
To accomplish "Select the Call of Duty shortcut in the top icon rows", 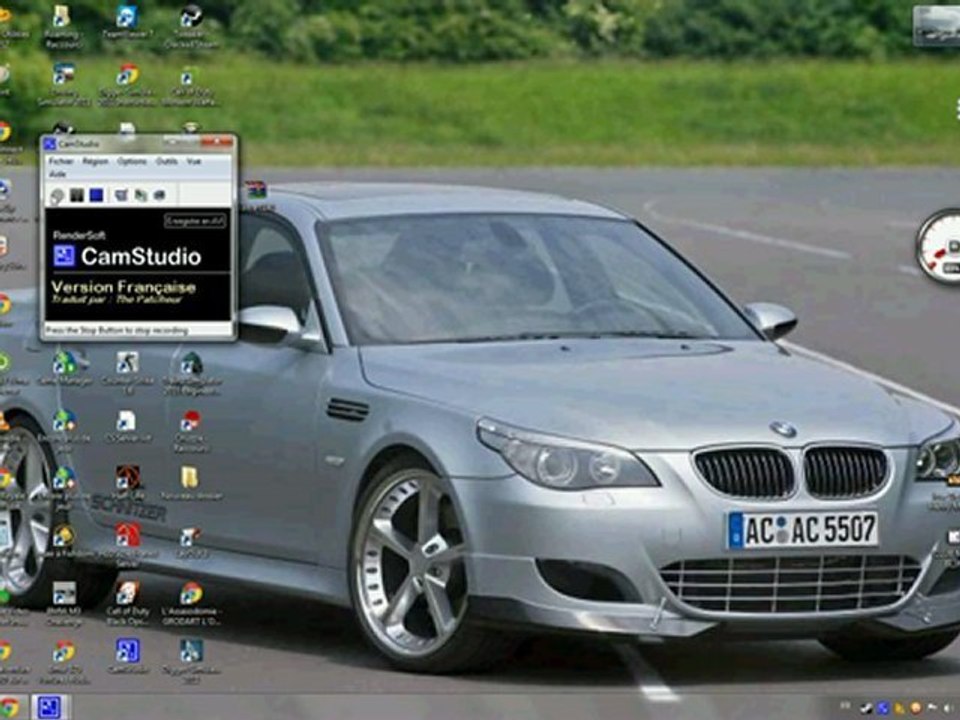I will [189, 86].
